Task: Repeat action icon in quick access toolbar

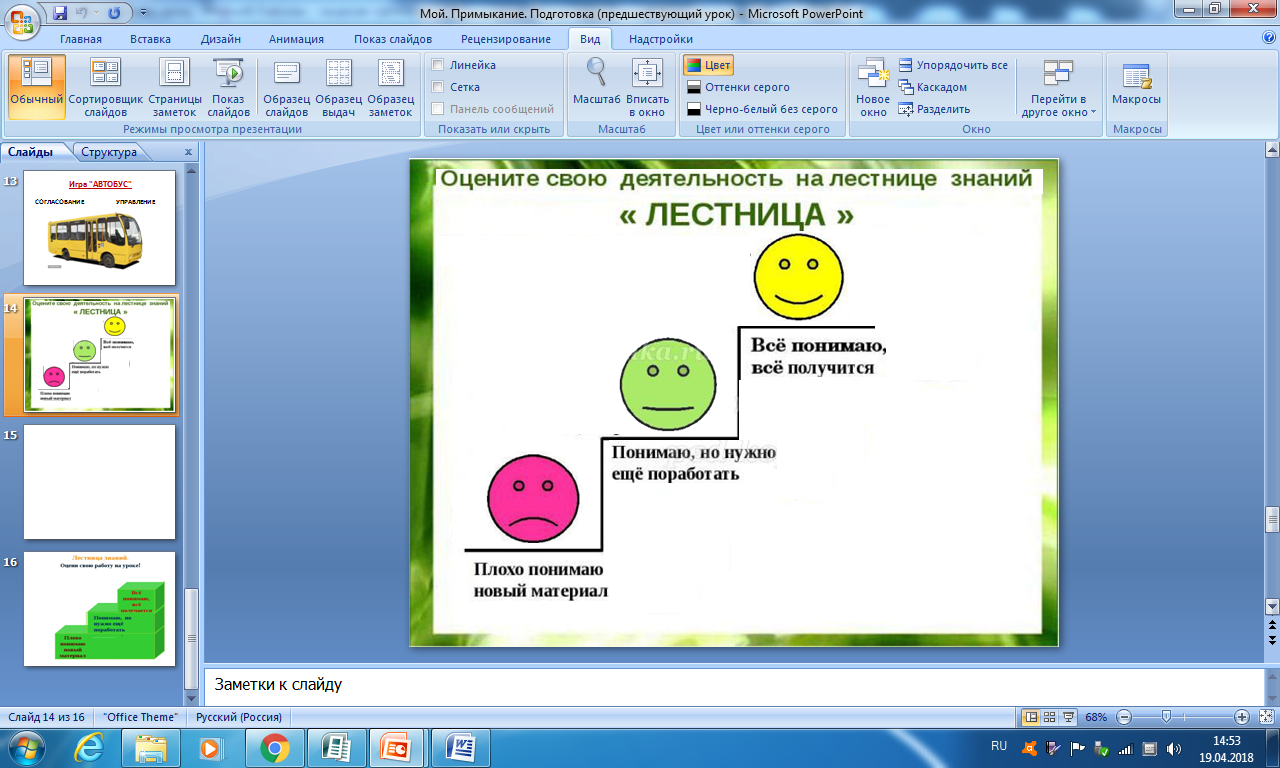Action: tap(114, 13)
